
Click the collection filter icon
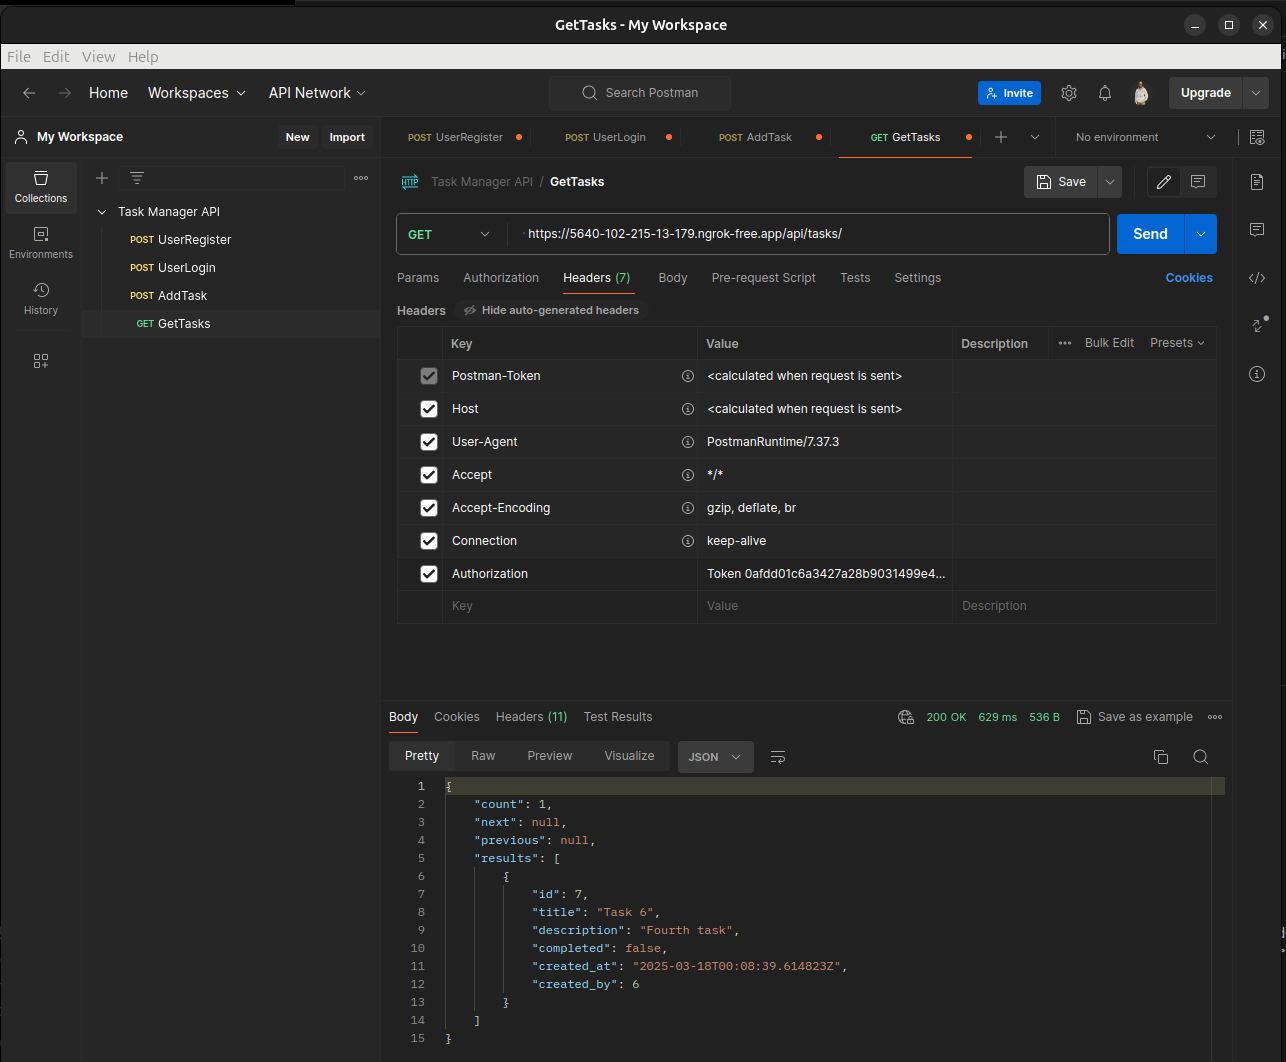tap(137, 178)
